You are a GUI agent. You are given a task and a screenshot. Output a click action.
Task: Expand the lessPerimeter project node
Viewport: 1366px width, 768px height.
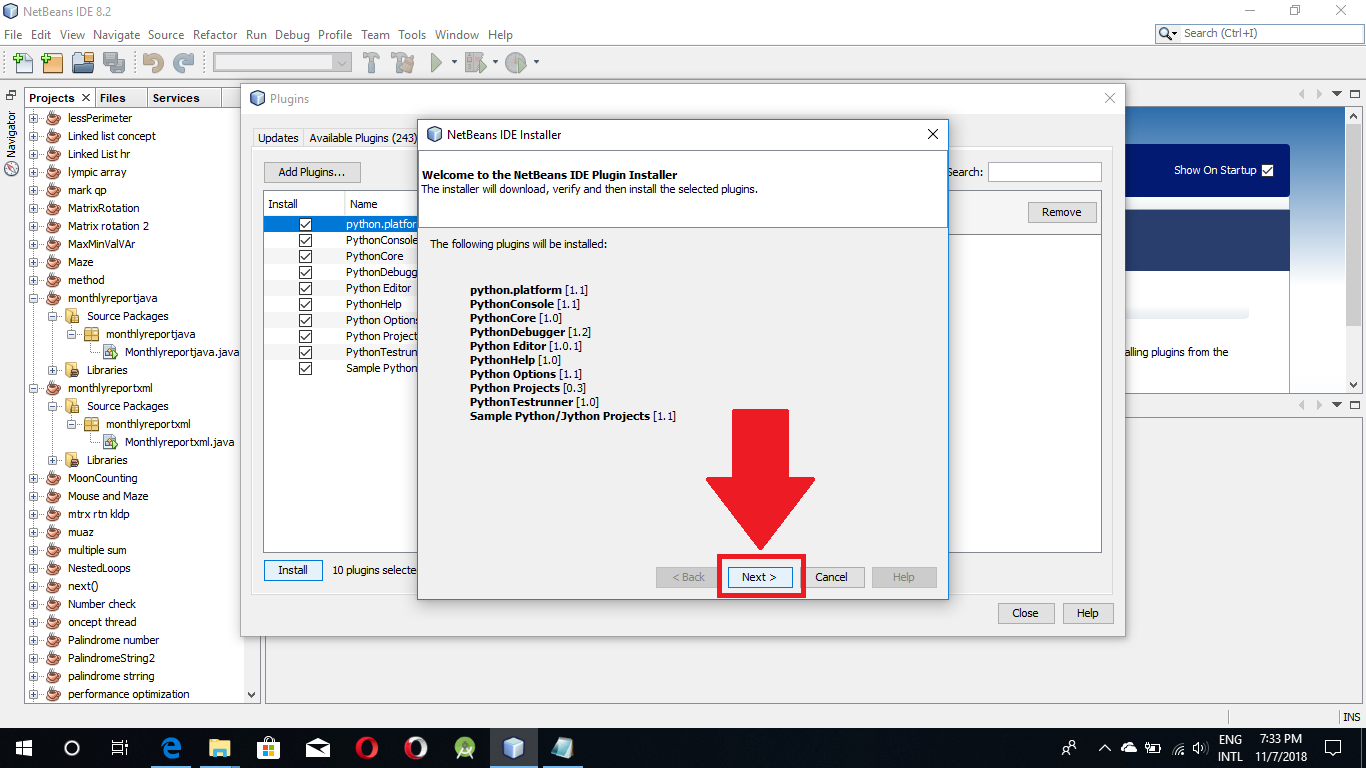click(33, 118)
